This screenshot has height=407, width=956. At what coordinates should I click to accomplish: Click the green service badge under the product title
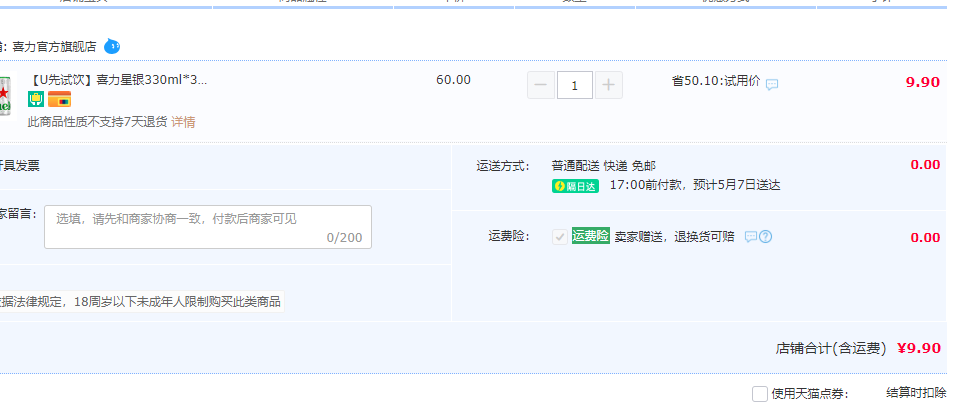(x=36, y=99)
